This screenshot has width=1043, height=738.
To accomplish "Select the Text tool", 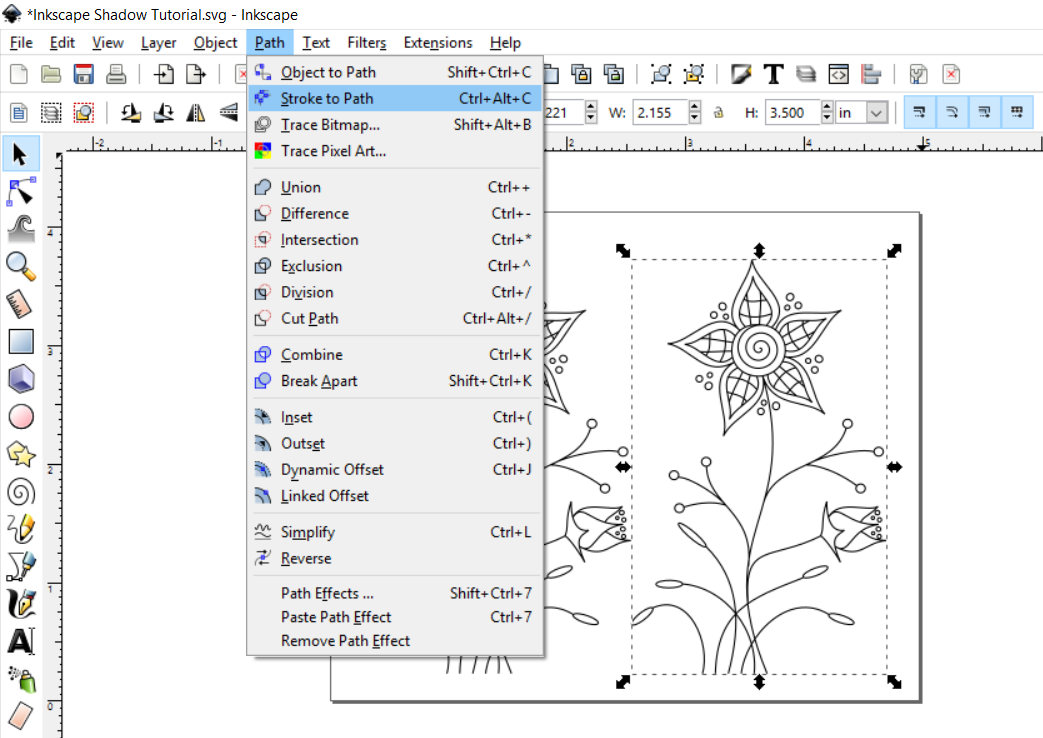I will pyautogui.click(x=20, y=640).
